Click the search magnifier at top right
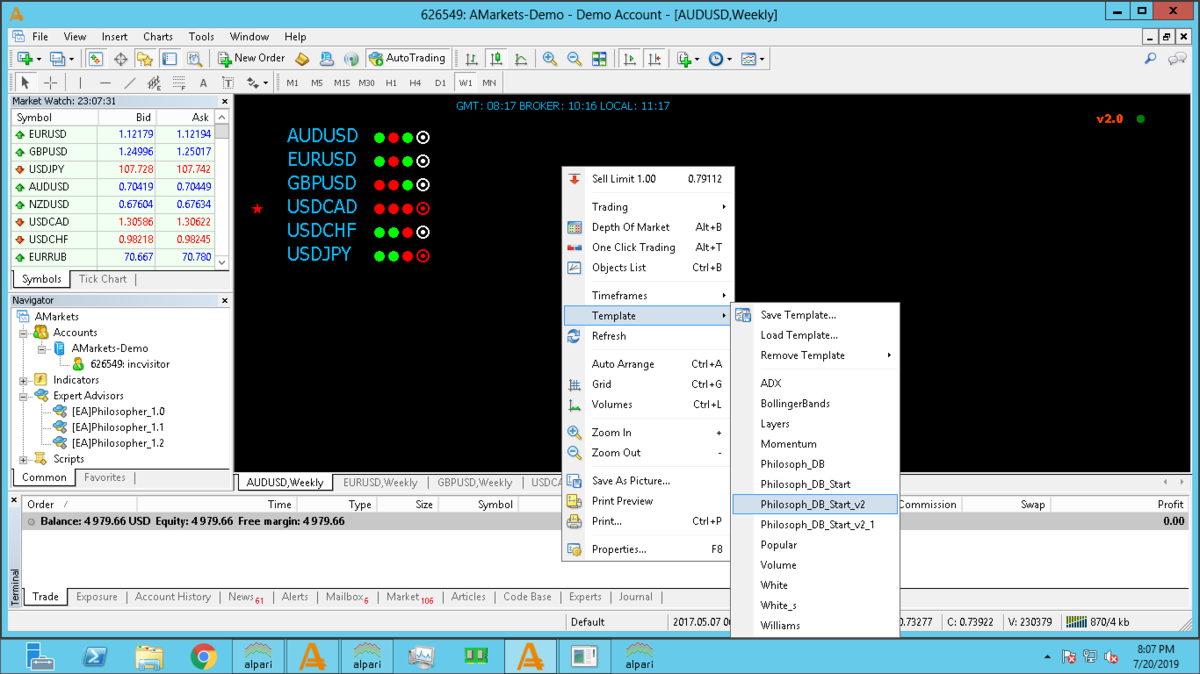The image size is (1200, 674). pos(1150,59)
